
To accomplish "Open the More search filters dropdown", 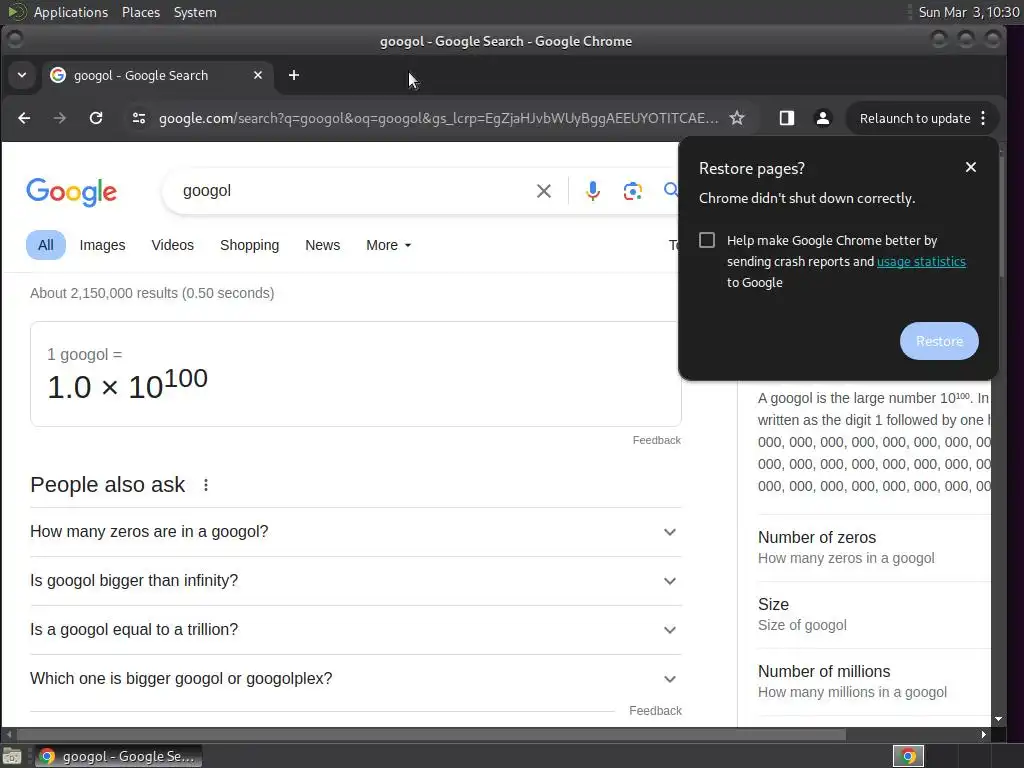I will (x=389, y=245).
